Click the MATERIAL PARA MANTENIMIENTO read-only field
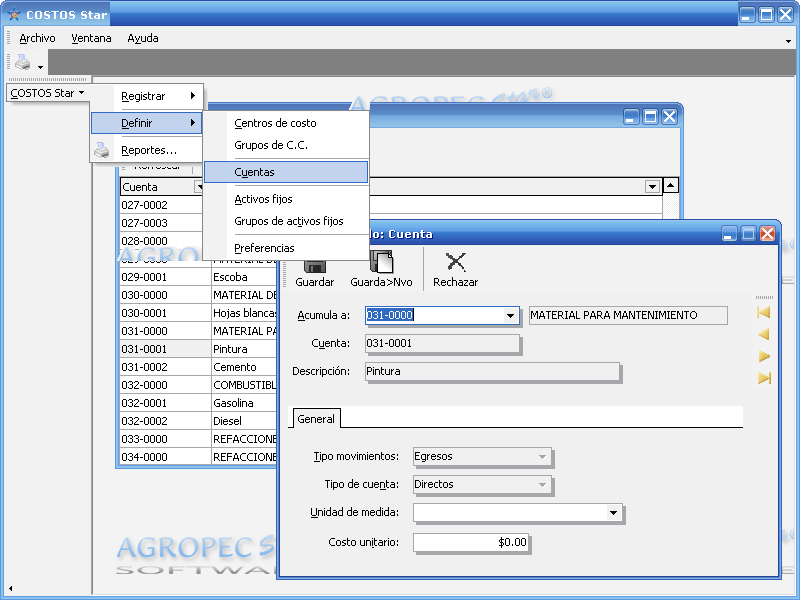 point(628,315)
